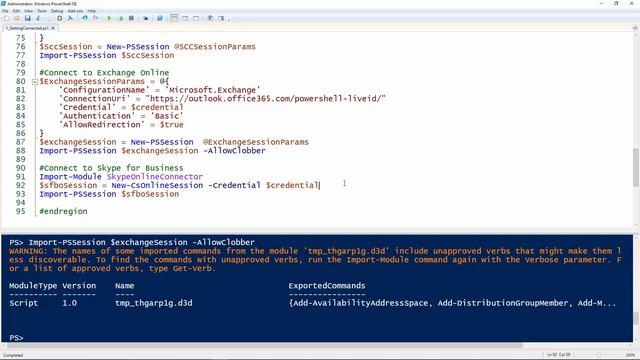The height and width of the screenshot is (360, 640).
Task: Click '@SCCSessionParams' on line 76
Action: pos(215,47)
